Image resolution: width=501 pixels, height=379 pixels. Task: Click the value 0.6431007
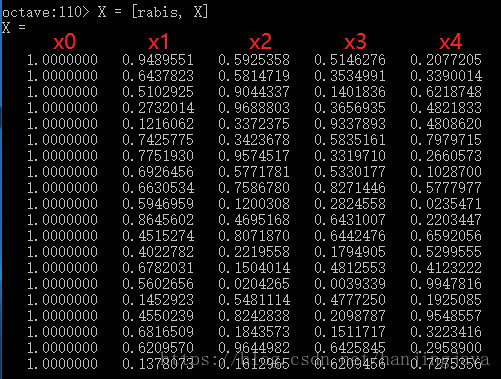coord(350,220)
